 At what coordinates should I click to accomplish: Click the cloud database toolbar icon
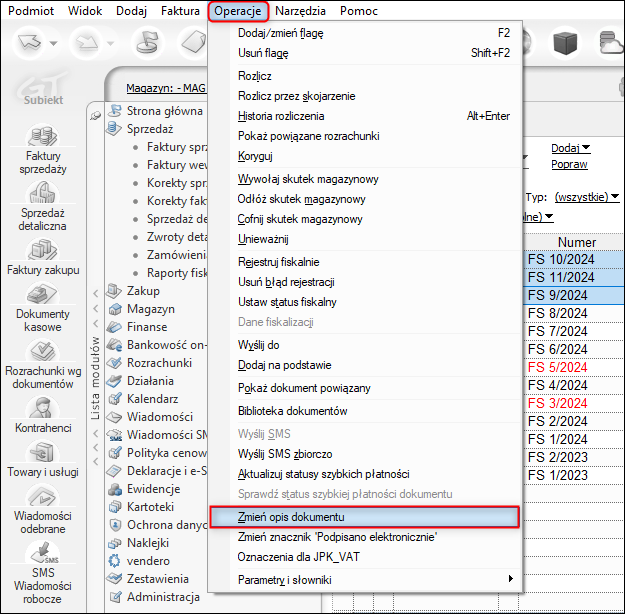click(x=610, y=42)
